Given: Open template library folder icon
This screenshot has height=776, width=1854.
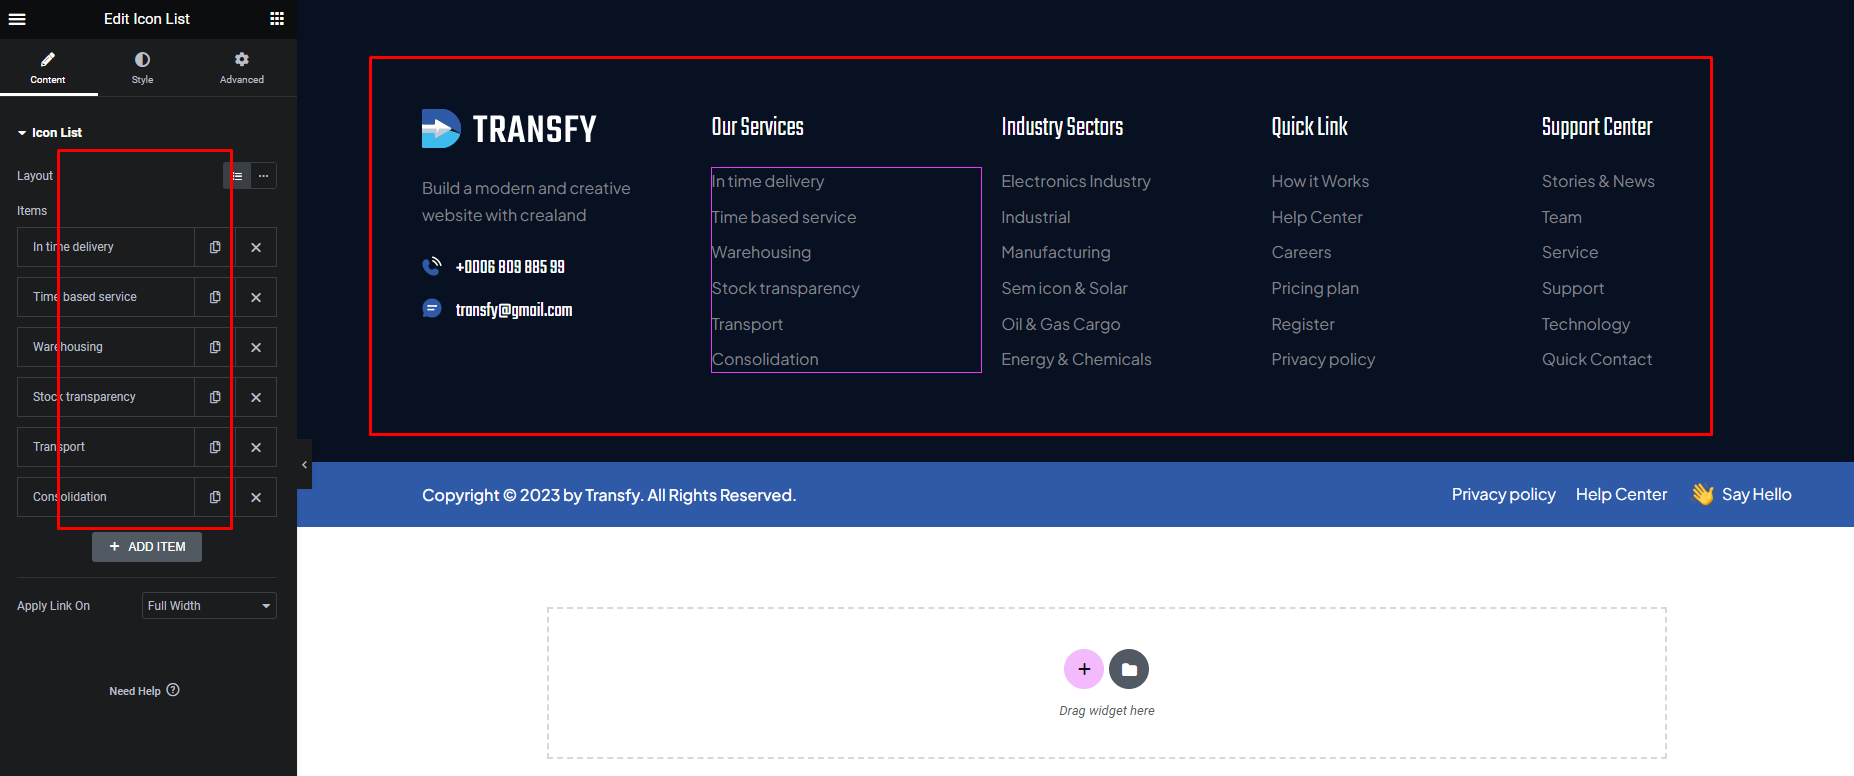Looking at the screenshot, I should pos(1129,669).
